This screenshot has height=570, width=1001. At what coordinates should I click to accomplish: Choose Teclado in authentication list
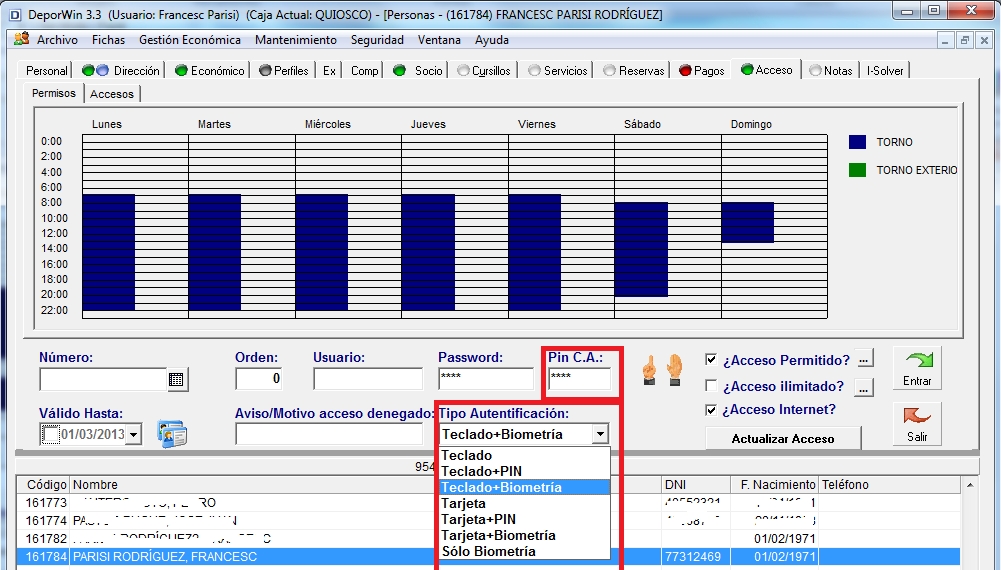click(x=524, y=455)
